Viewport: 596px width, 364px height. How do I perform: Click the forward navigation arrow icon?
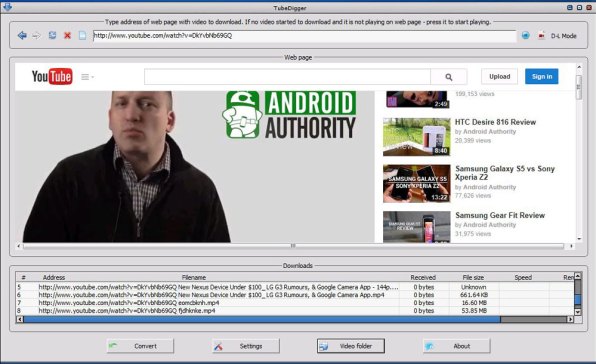pyautogui.click(x=36, y=36)
